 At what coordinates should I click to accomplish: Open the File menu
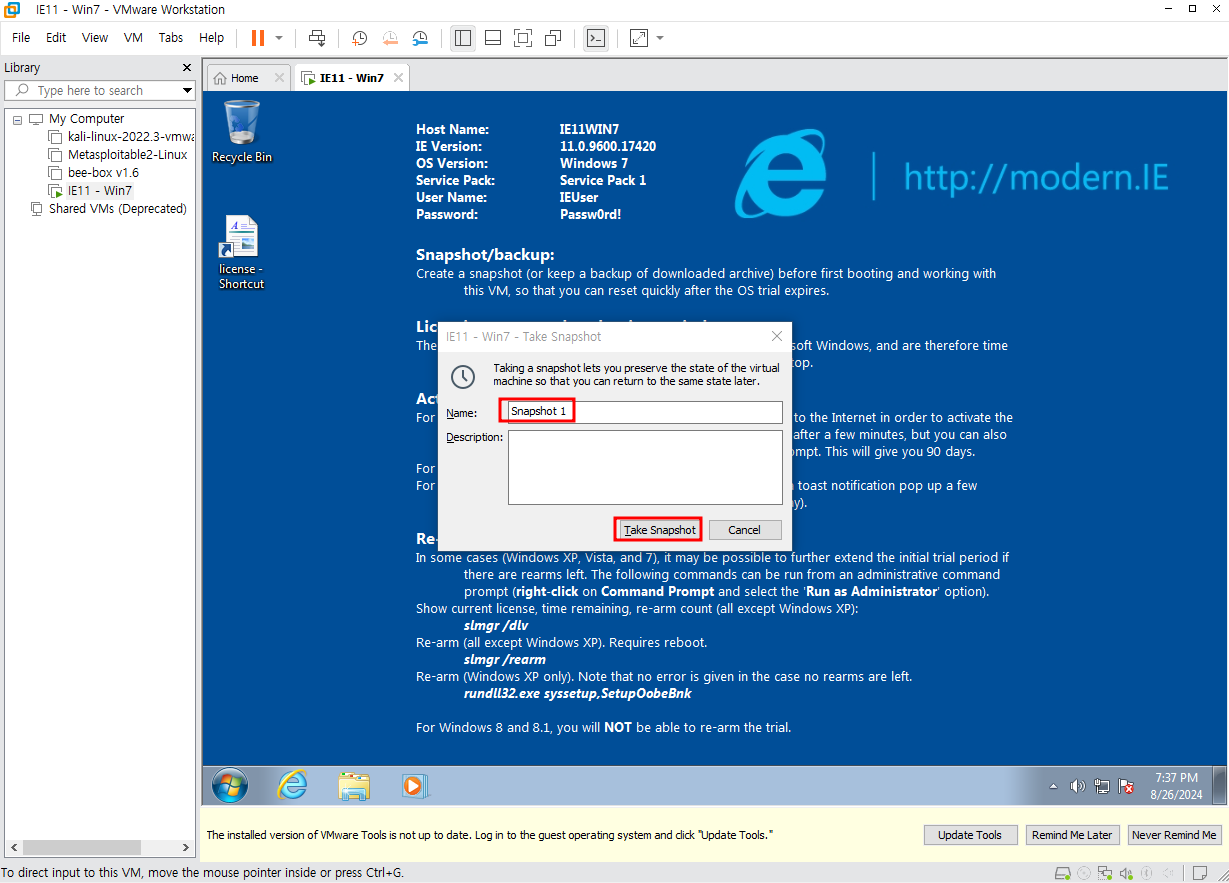click(21, 37)
